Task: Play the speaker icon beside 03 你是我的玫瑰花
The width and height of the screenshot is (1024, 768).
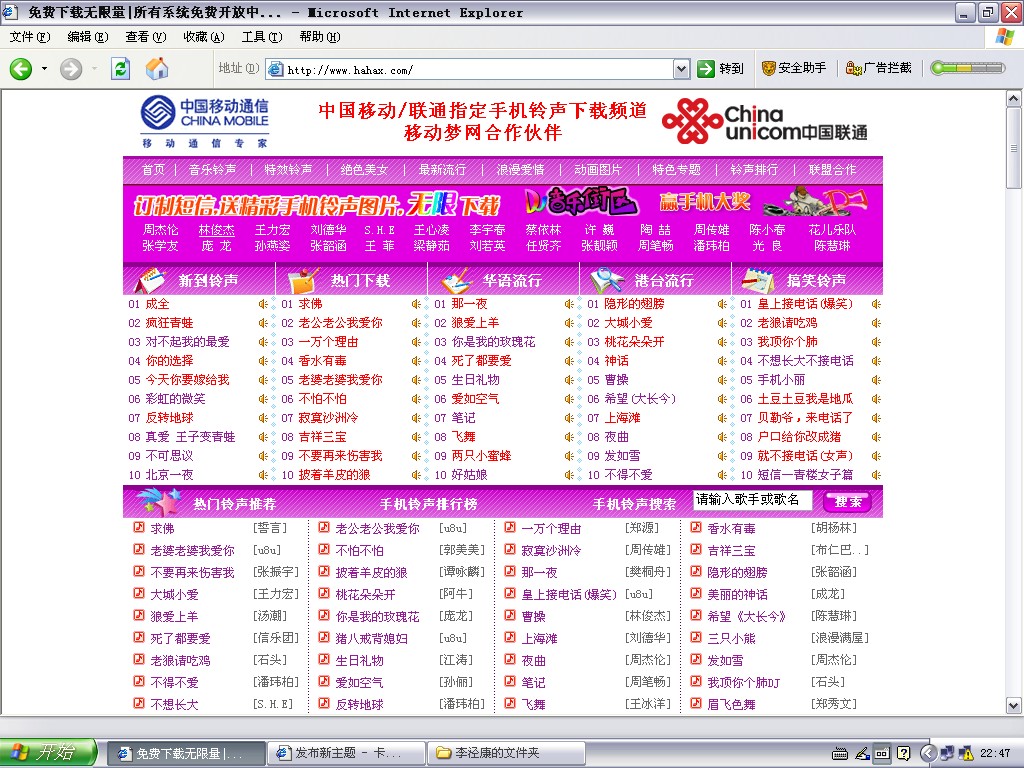Action: 569,342
